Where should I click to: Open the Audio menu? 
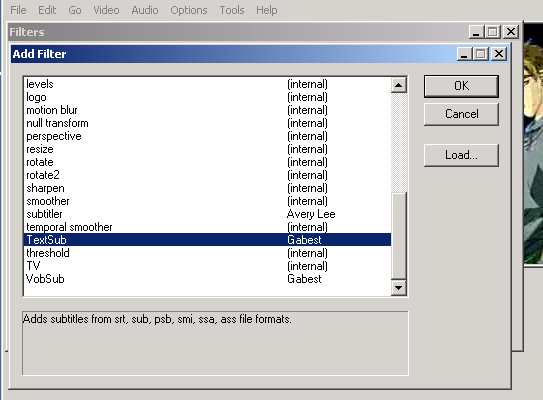(145, 10)
